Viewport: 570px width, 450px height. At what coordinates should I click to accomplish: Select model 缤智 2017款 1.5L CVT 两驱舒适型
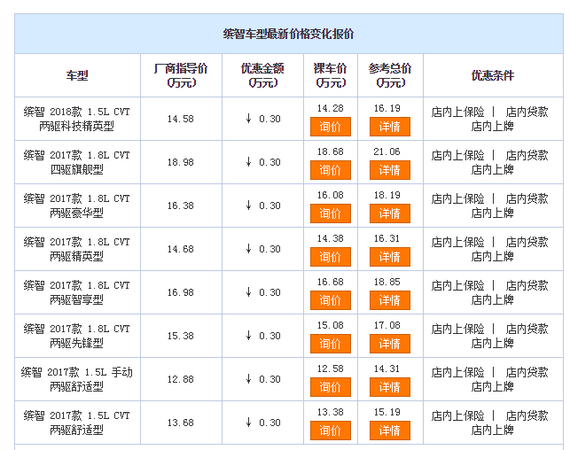77,423
